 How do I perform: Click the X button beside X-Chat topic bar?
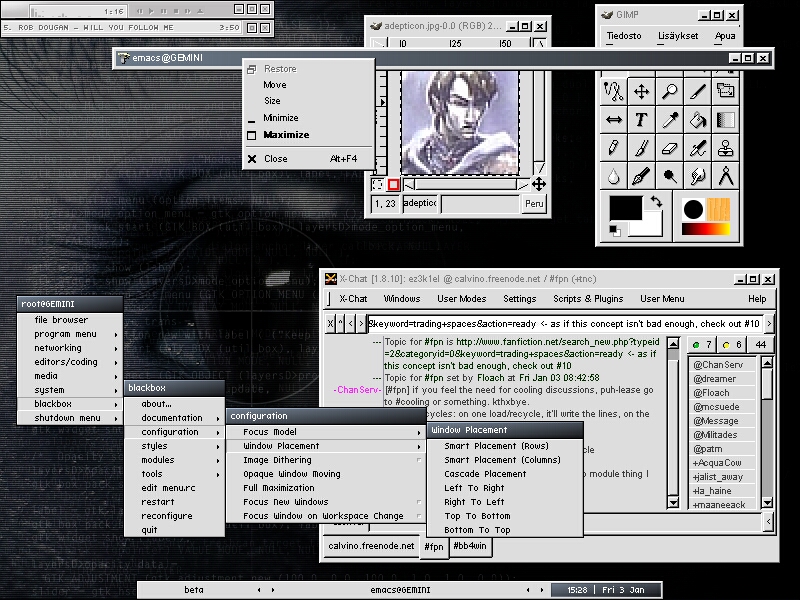click(331, 323)
